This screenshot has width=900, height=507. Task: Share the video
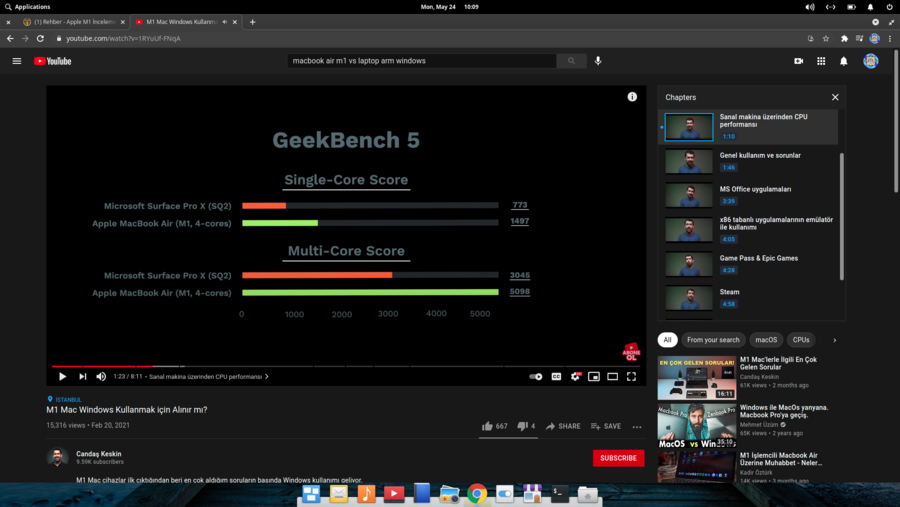pos(563,426)
